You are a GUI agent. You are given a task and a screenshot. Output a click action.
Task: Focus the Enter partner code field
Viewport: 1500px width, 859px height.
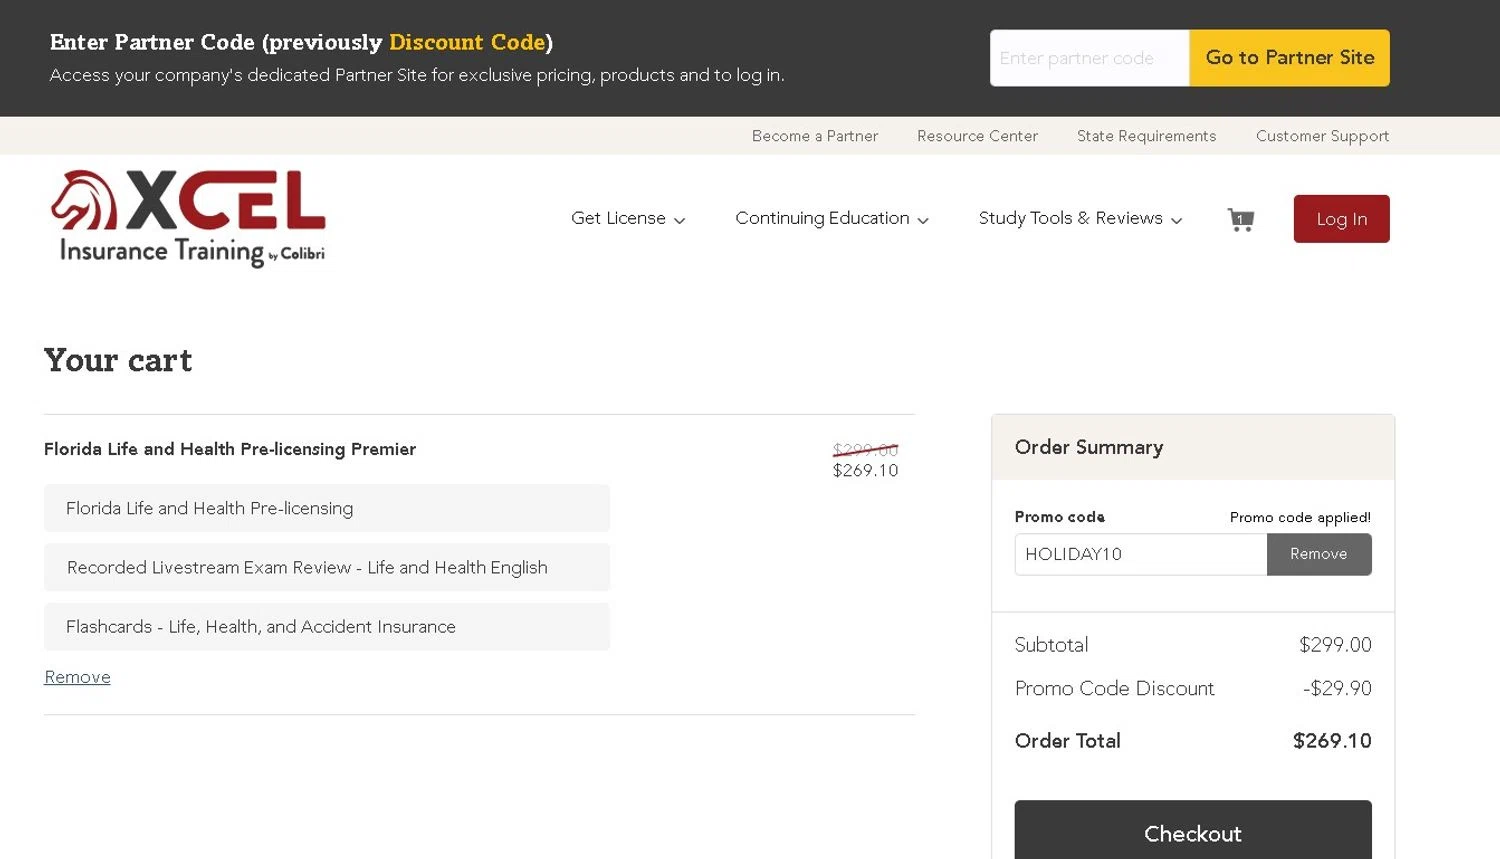coord(1089,58)
